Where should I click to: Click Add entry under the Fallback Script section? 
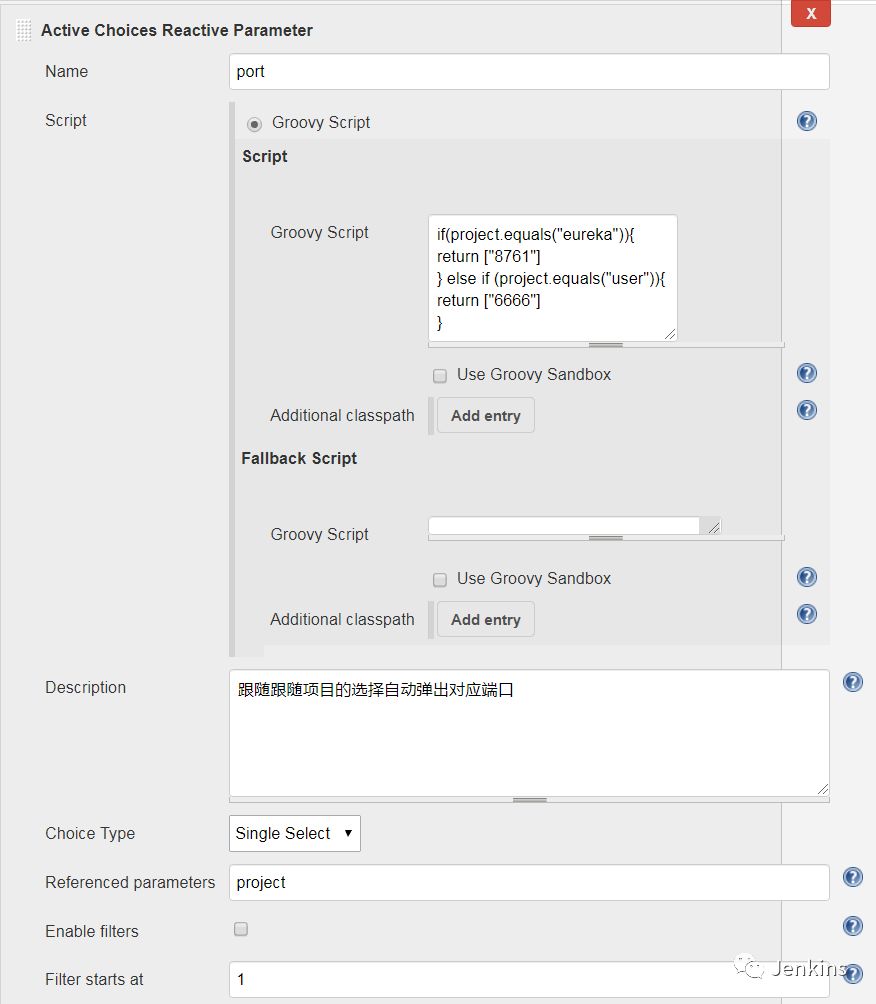point(486,620)
